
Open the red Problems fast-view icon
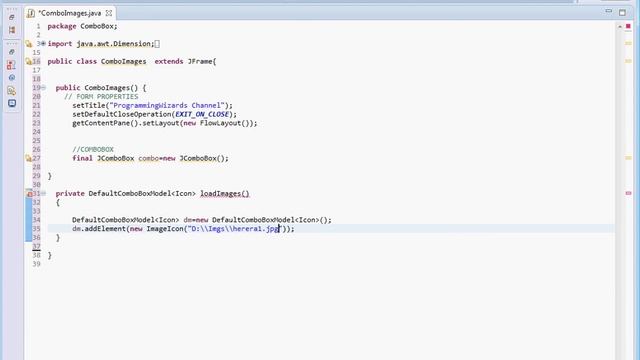tap(11, 65)
